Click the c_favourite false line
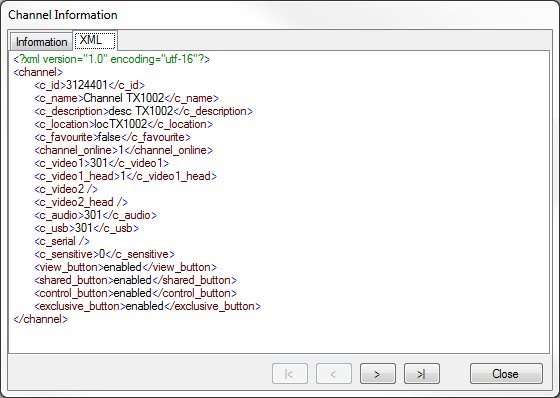560x398 pixels. [112, 137]
